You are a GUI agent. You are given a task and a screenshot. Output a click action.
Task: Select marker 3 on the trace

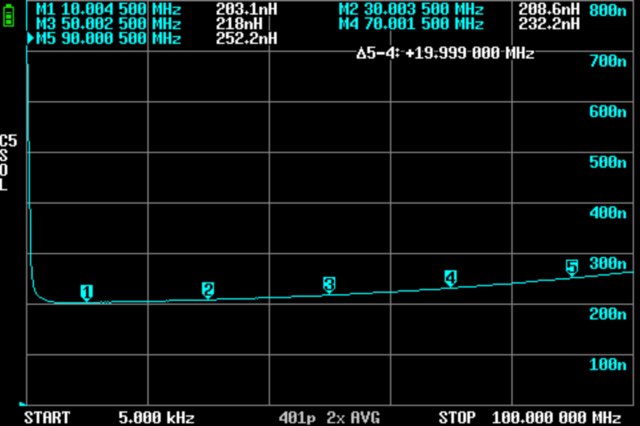[x=329, y=285]
